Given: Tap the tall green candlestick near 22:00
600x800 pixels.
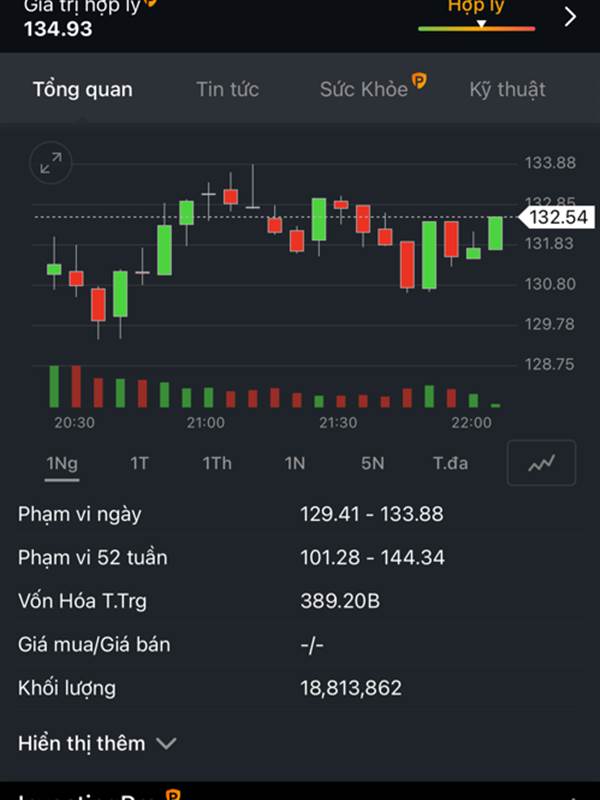Looking at the screenshot, I should point(429,255).
